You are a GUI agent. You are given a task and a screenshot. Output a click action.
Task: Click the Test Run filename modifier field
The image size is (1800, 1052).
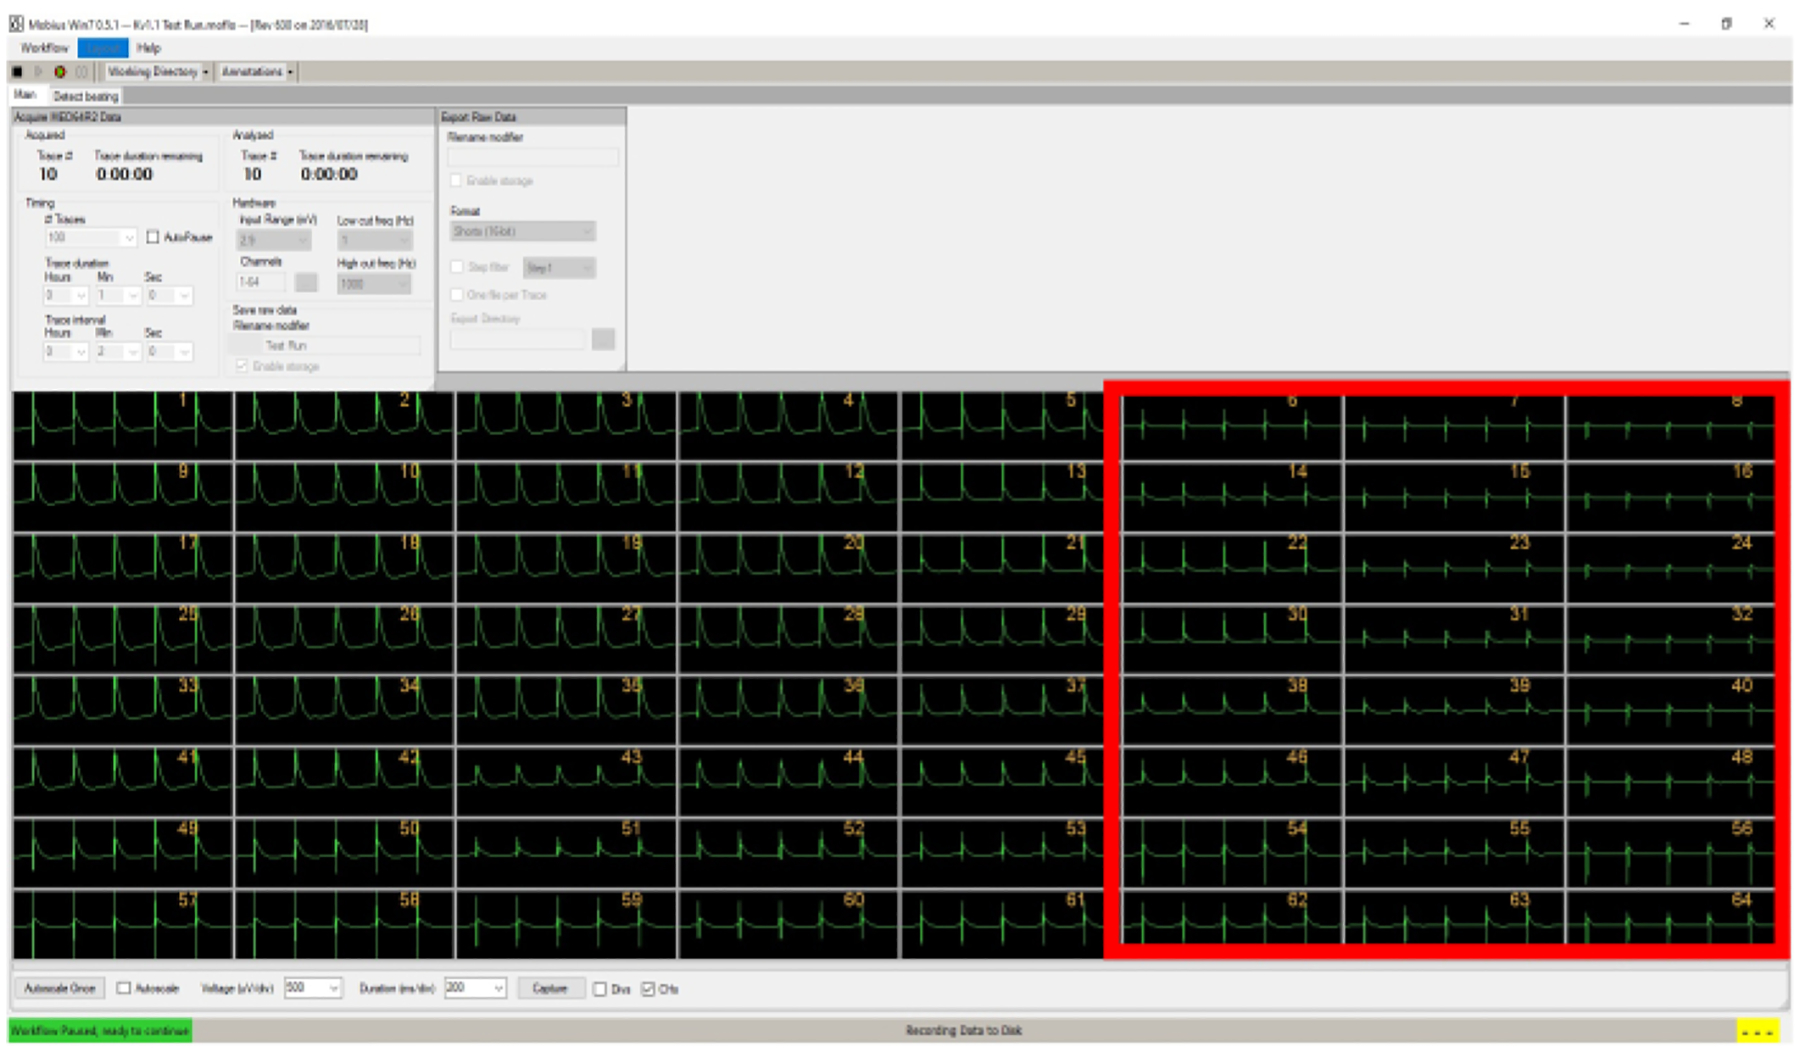326,346
